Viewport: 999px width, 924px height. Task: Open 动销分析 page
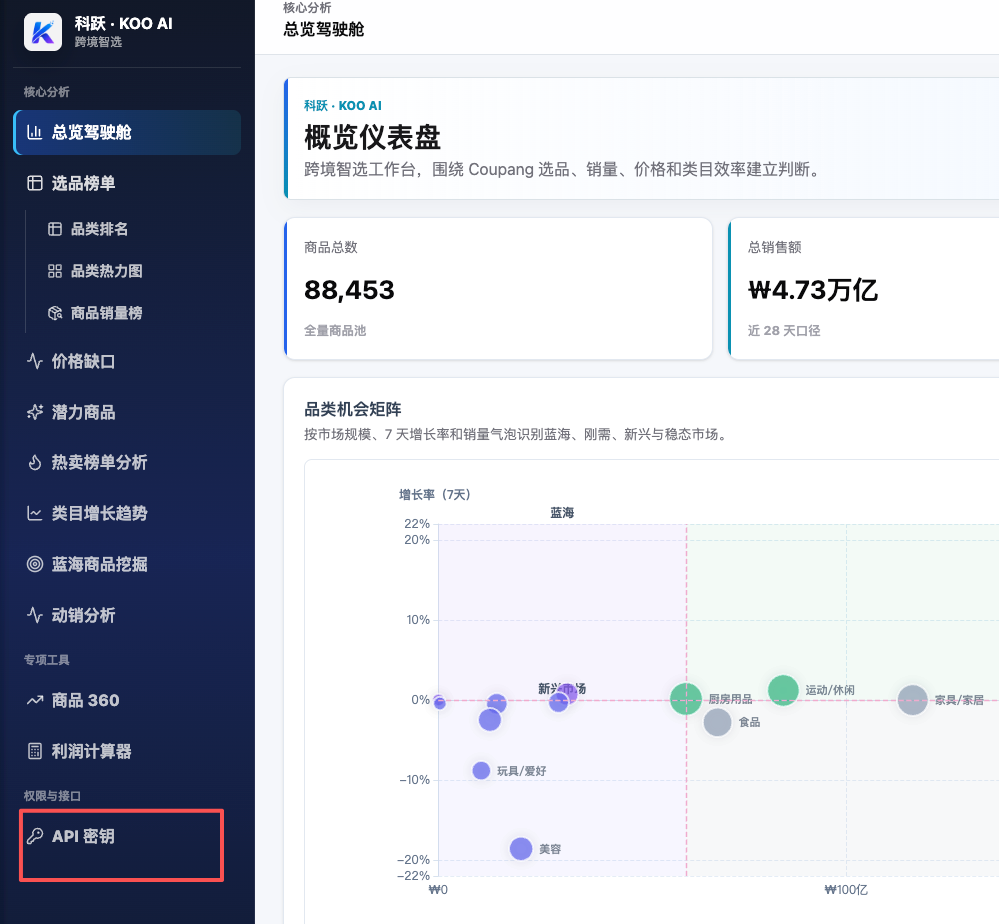pos(127,616)
